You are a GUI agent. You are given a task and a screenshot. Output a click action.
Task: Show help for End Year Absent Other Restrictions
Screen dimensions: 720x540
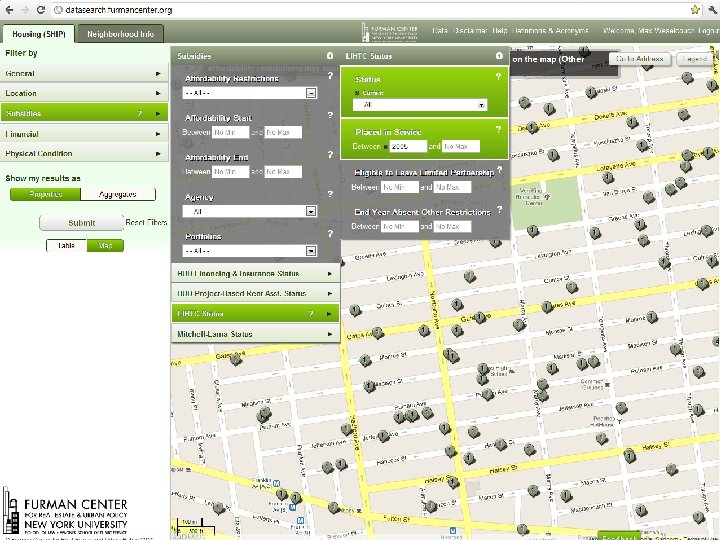pos(500,209)
